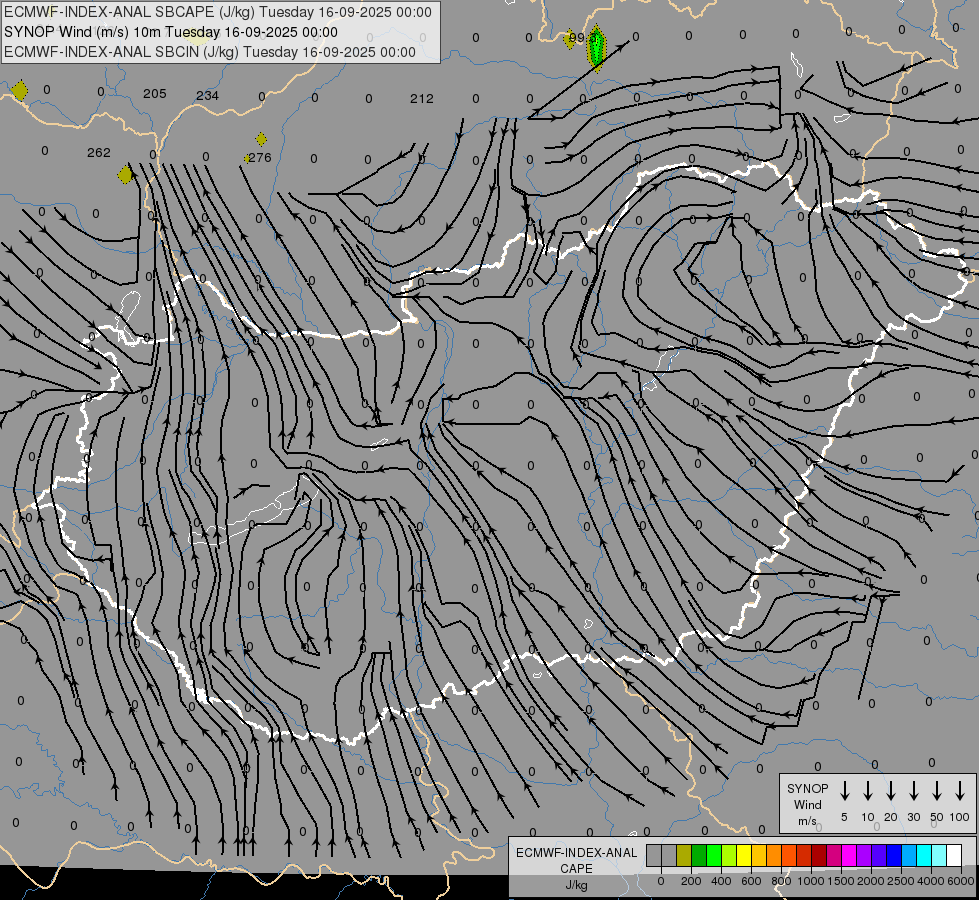Viewport: 979px width, 900px height.
Task: Pick the dark green swatch in CAPE legend
Action: coord(699,855)
